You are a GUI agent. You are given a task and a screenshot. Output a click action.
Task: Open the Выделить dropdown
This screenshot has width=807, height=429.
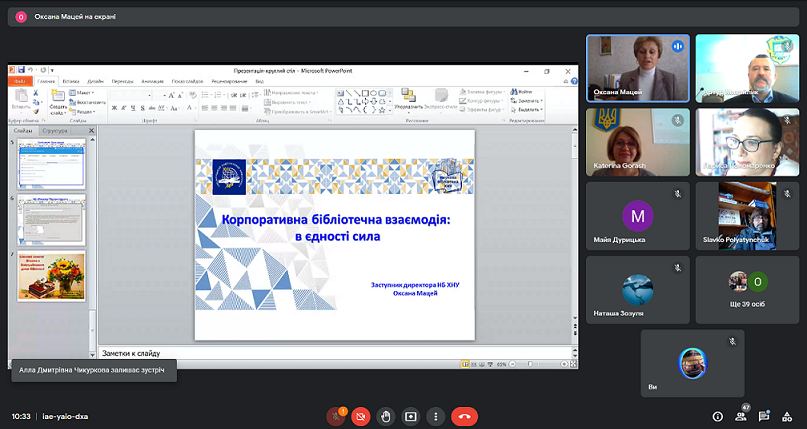[527, 110]
